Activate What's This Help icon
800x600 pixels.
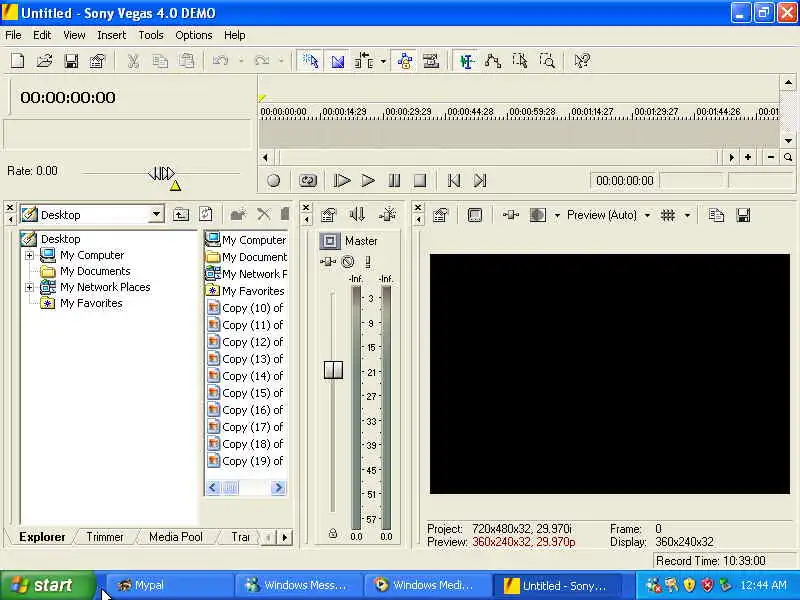click(582, 61)
